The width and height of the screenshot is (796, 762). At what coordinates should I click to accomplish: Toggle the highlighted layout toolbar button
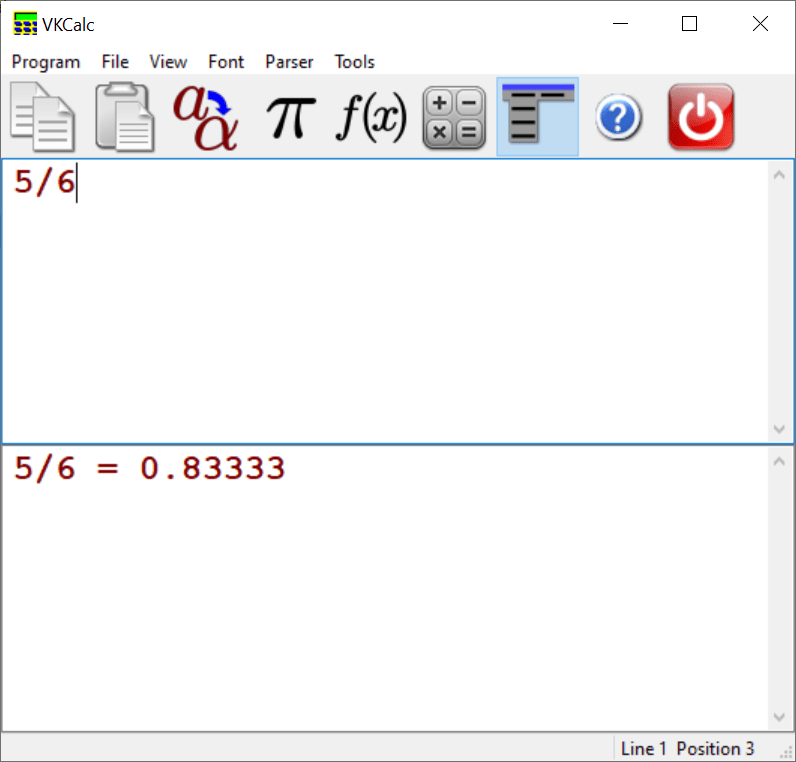click(538, 117)
